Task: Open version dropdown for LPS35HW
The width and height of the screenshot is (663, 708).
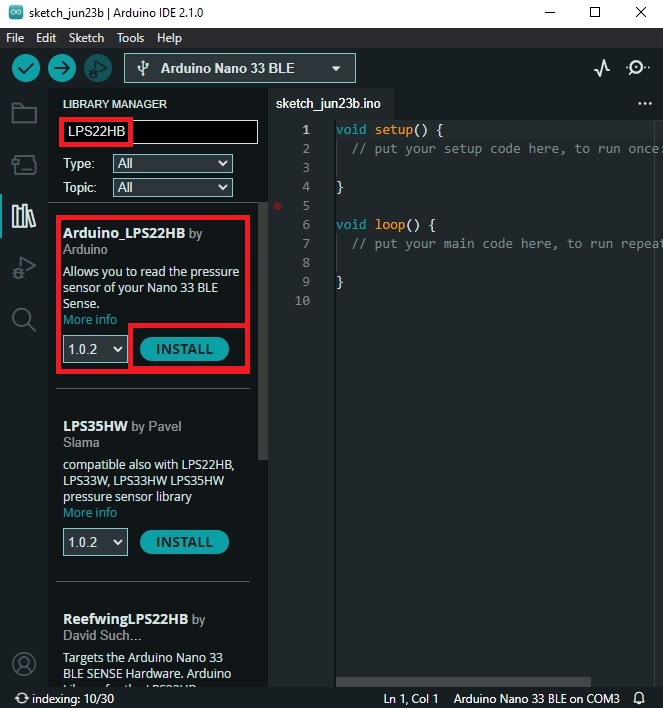Action: [x=95, y=542]
